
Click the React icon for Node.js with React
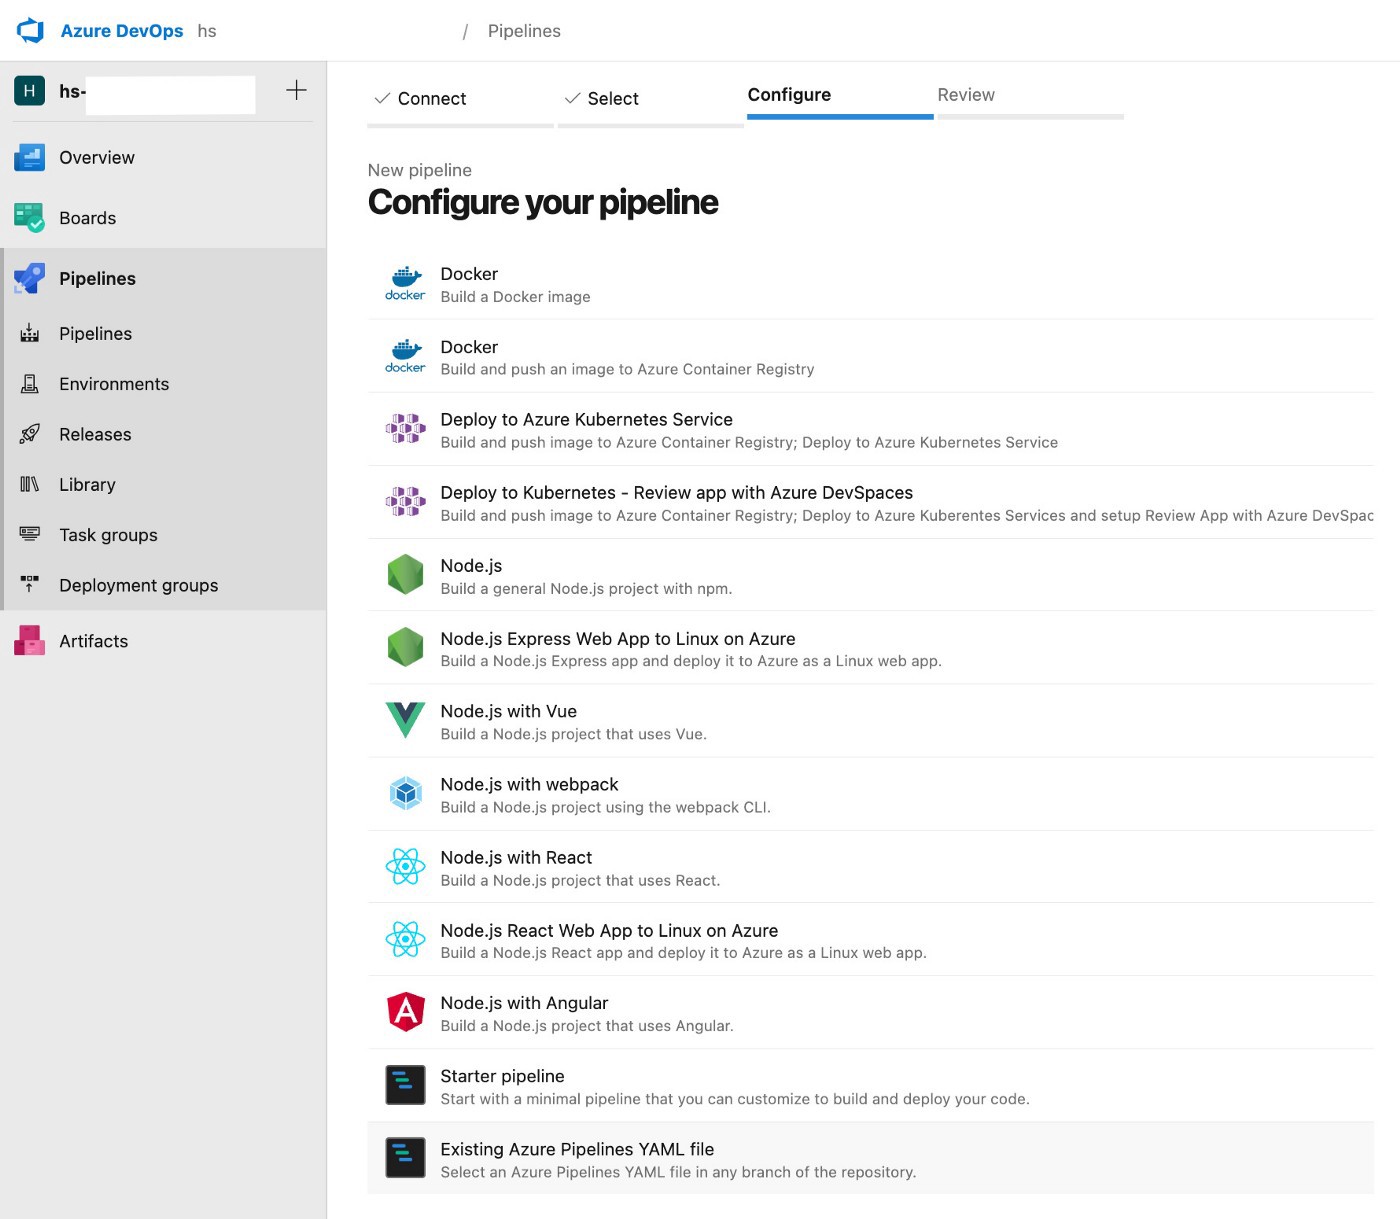tap(405, 866)
